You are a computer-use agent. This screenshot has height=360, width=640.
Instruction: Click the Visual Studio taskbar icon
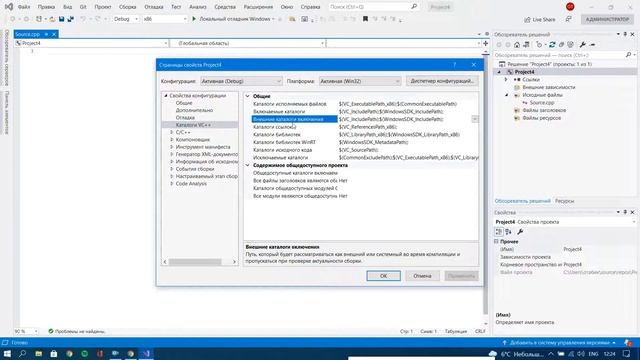point(146,354)
